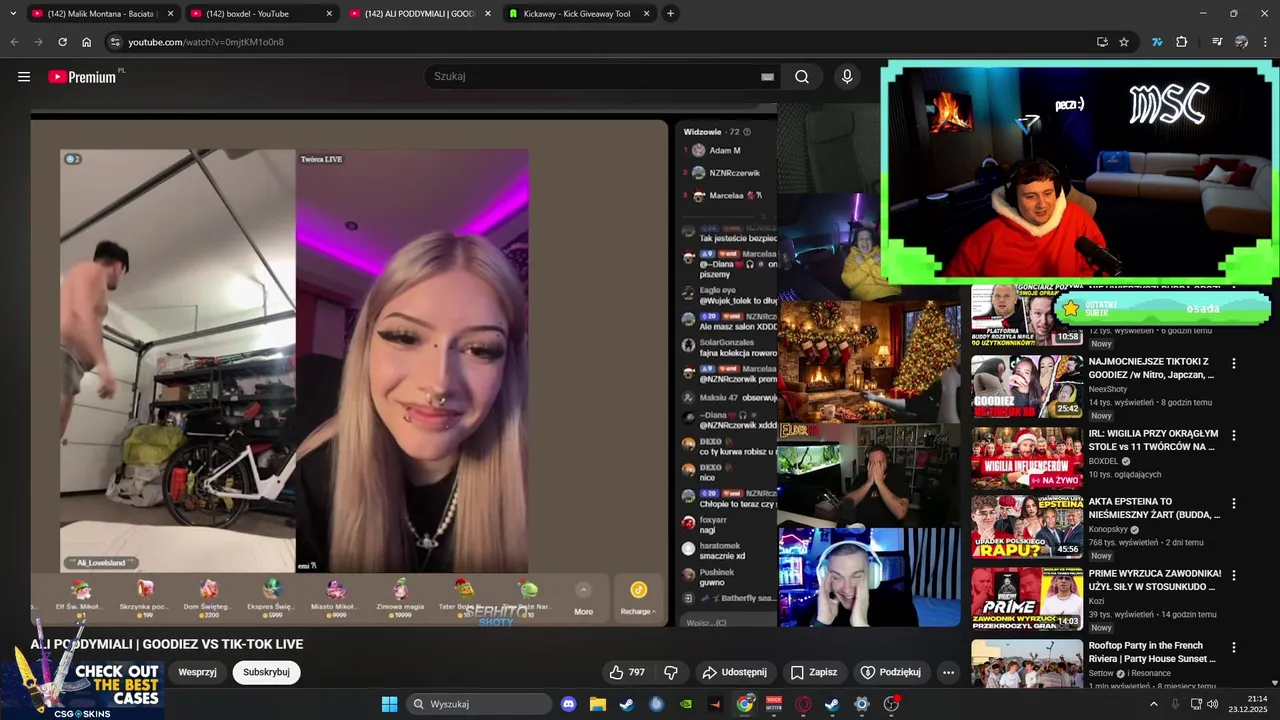
Task: Open the Windows Start menu
Action: click(389, 704)
